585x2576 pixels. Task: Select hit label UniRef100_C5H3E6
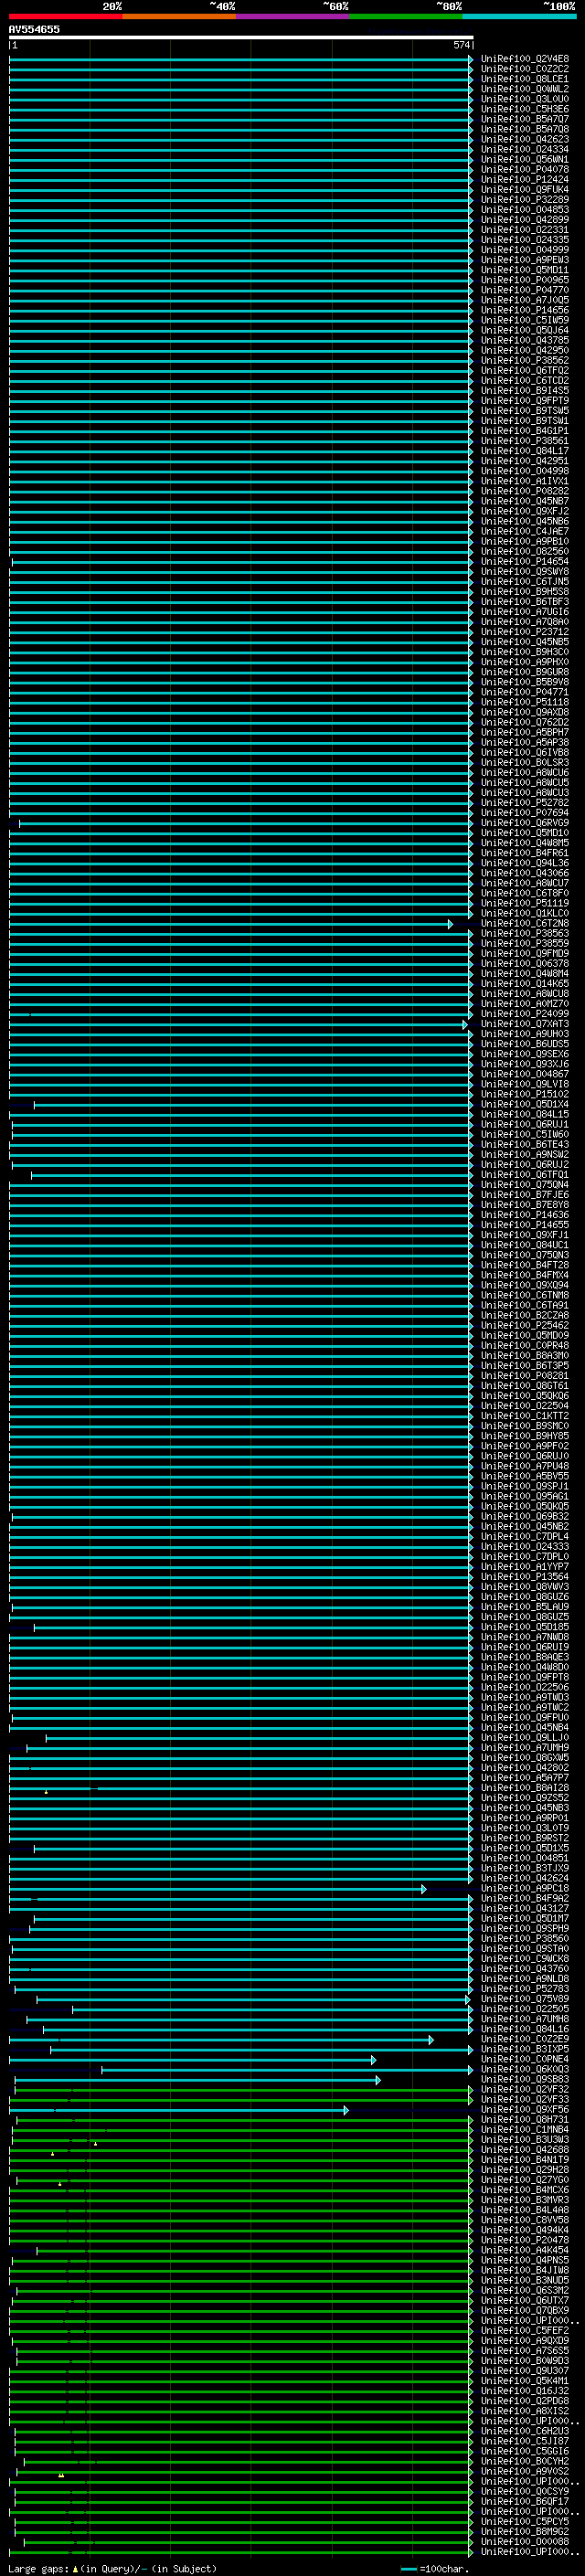pyautogui.click(x=525, y=109)
